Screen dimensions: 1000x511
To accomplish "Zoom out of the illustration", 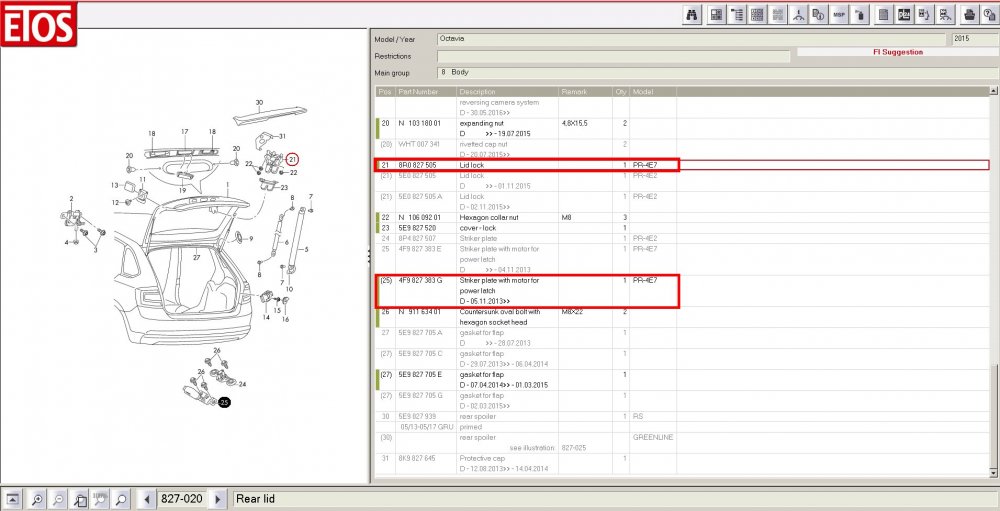I will coord(59,499).
